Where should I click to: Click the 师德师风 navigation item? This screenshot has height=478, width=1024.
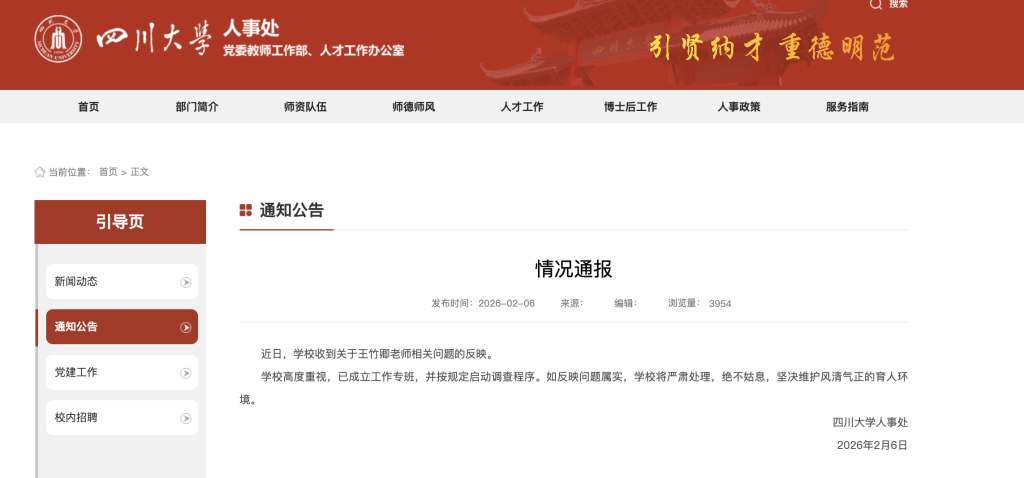click(414, 107)
